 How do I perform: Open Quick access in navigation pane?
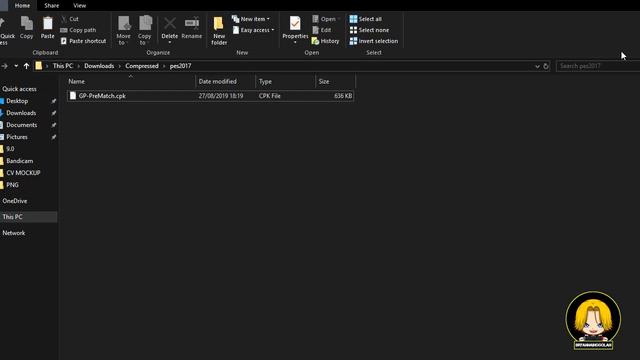click(19, 89)
